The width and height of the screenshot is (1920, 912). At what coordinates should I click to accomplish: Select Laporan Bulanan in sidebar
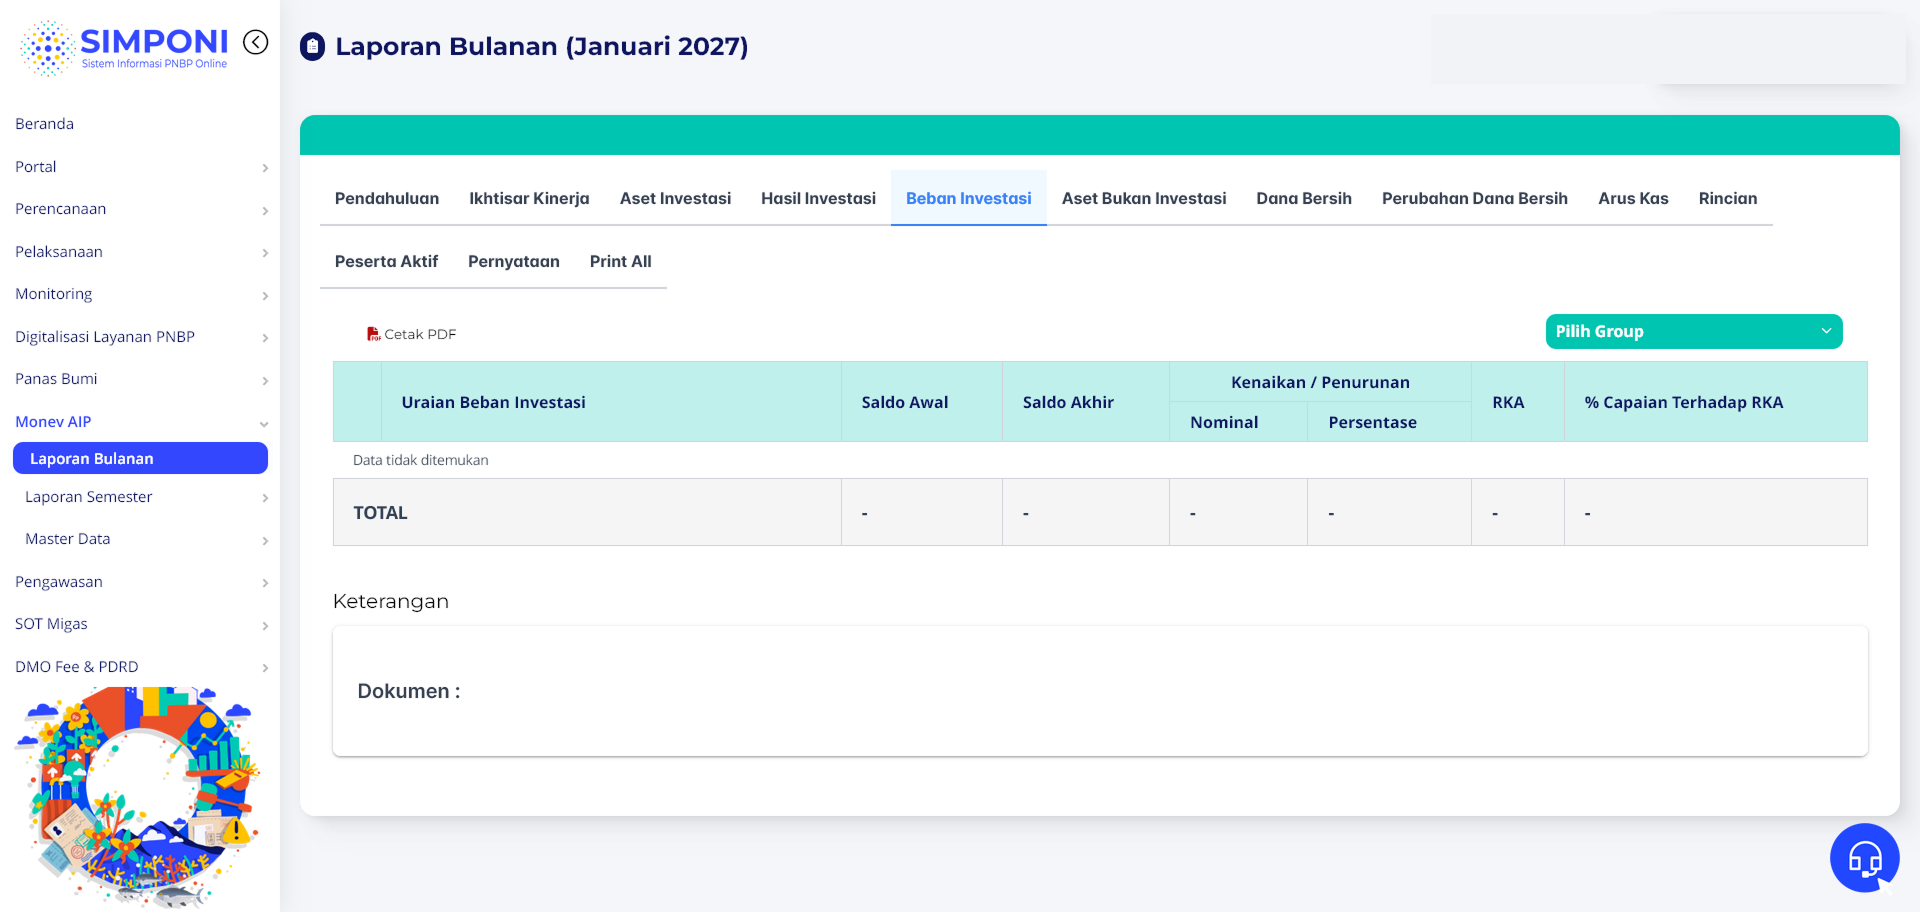[140, 458]
